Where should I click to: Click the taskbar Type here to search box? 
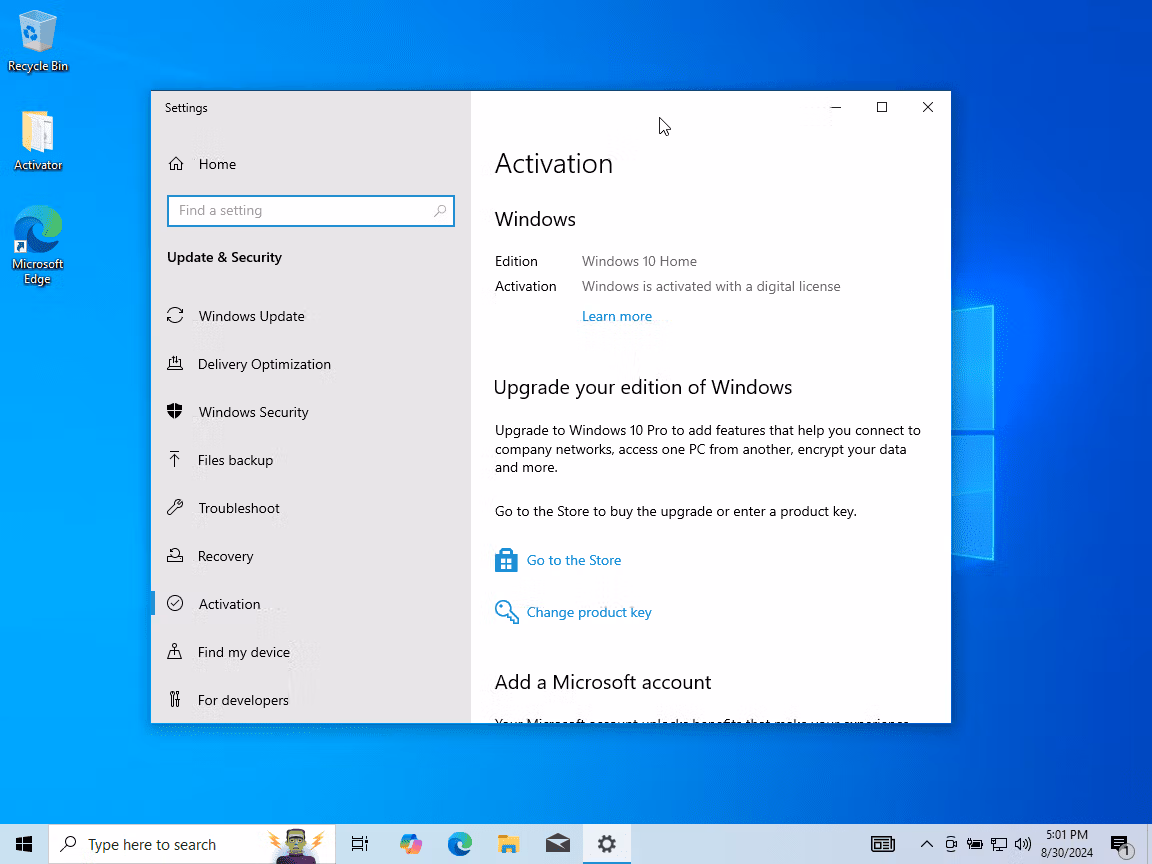[192, 844]
